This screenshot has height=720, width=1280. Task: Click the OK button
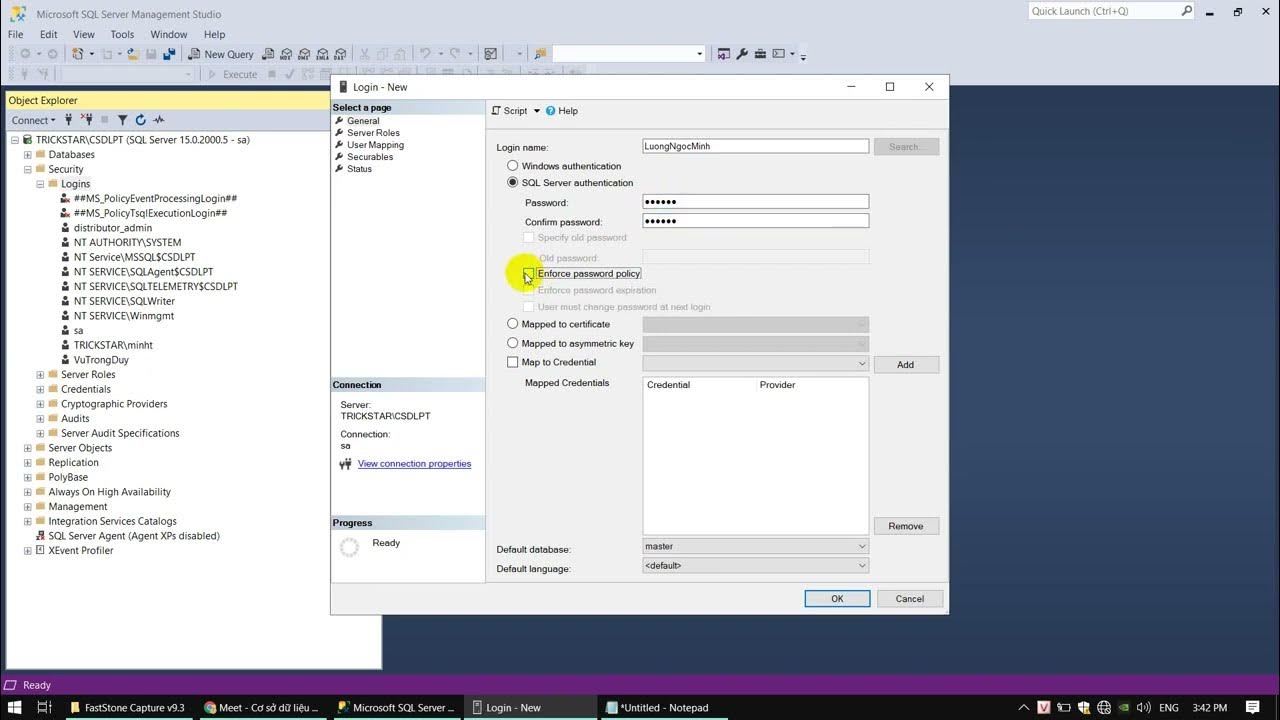tap(837, 599)
